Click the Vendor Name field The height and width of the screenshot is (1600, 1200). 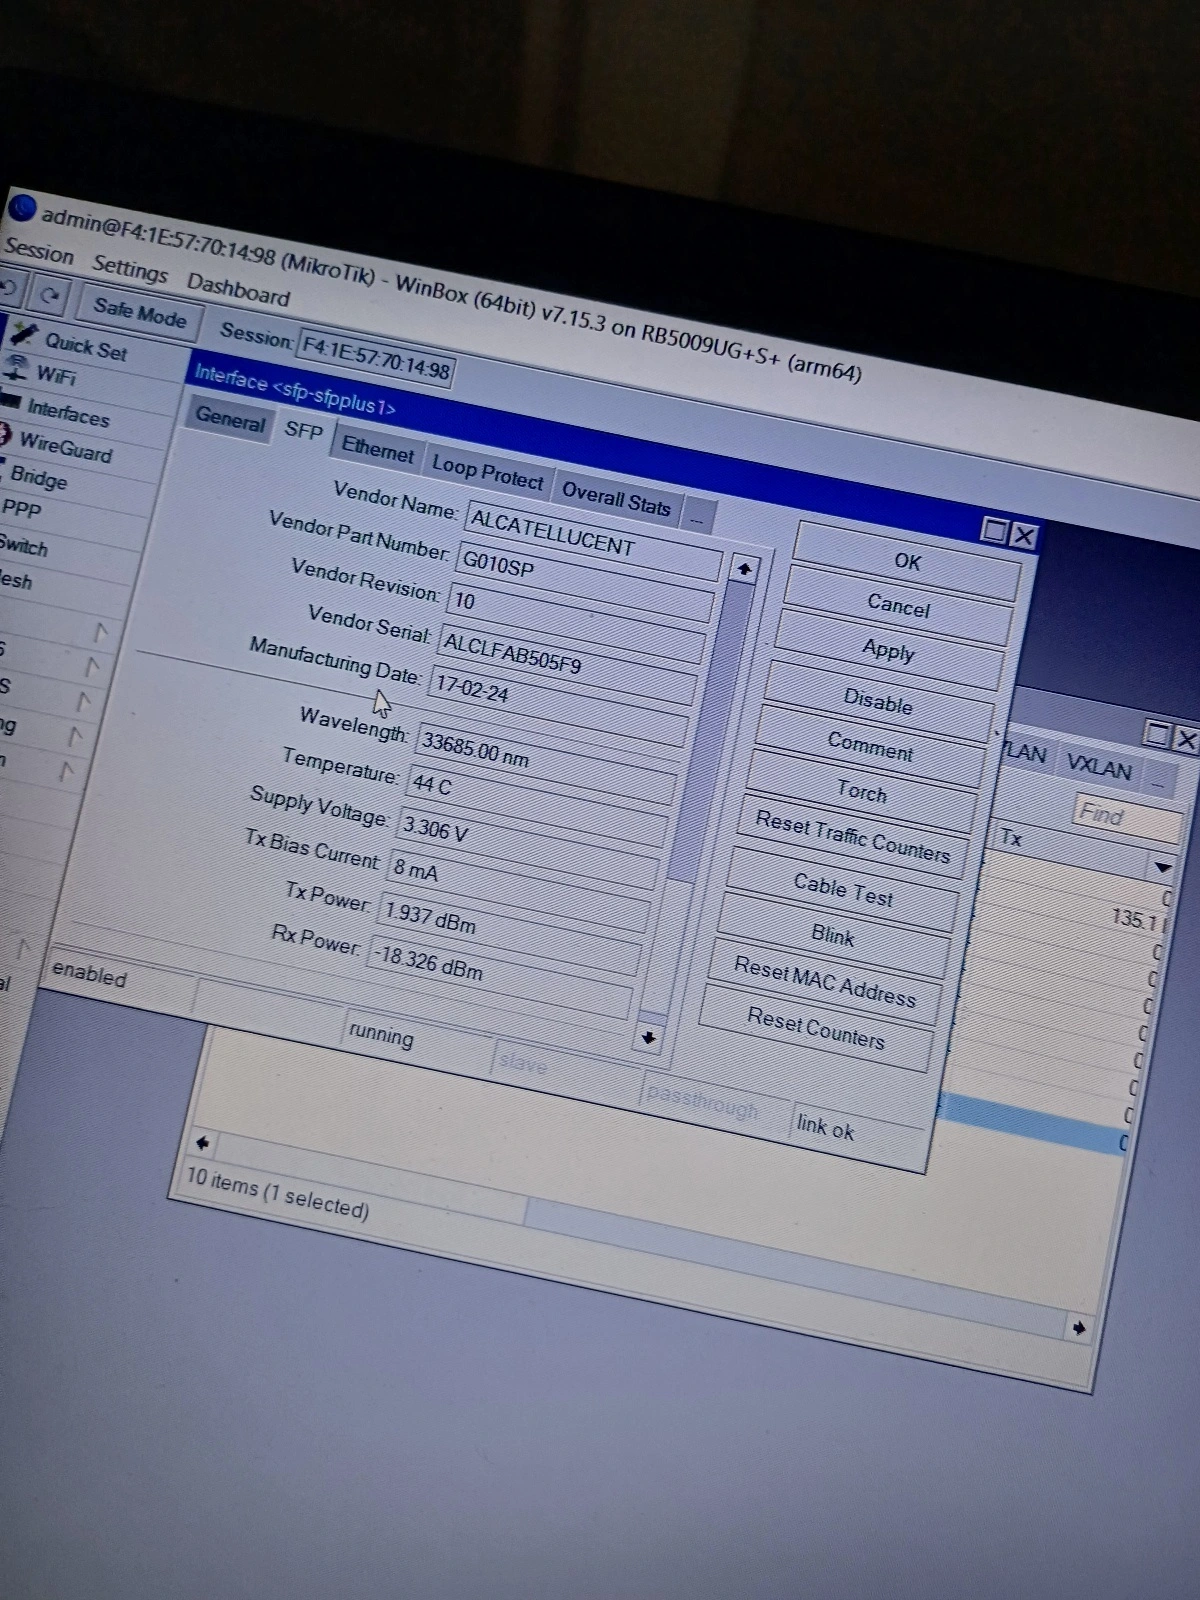(594, 539)
